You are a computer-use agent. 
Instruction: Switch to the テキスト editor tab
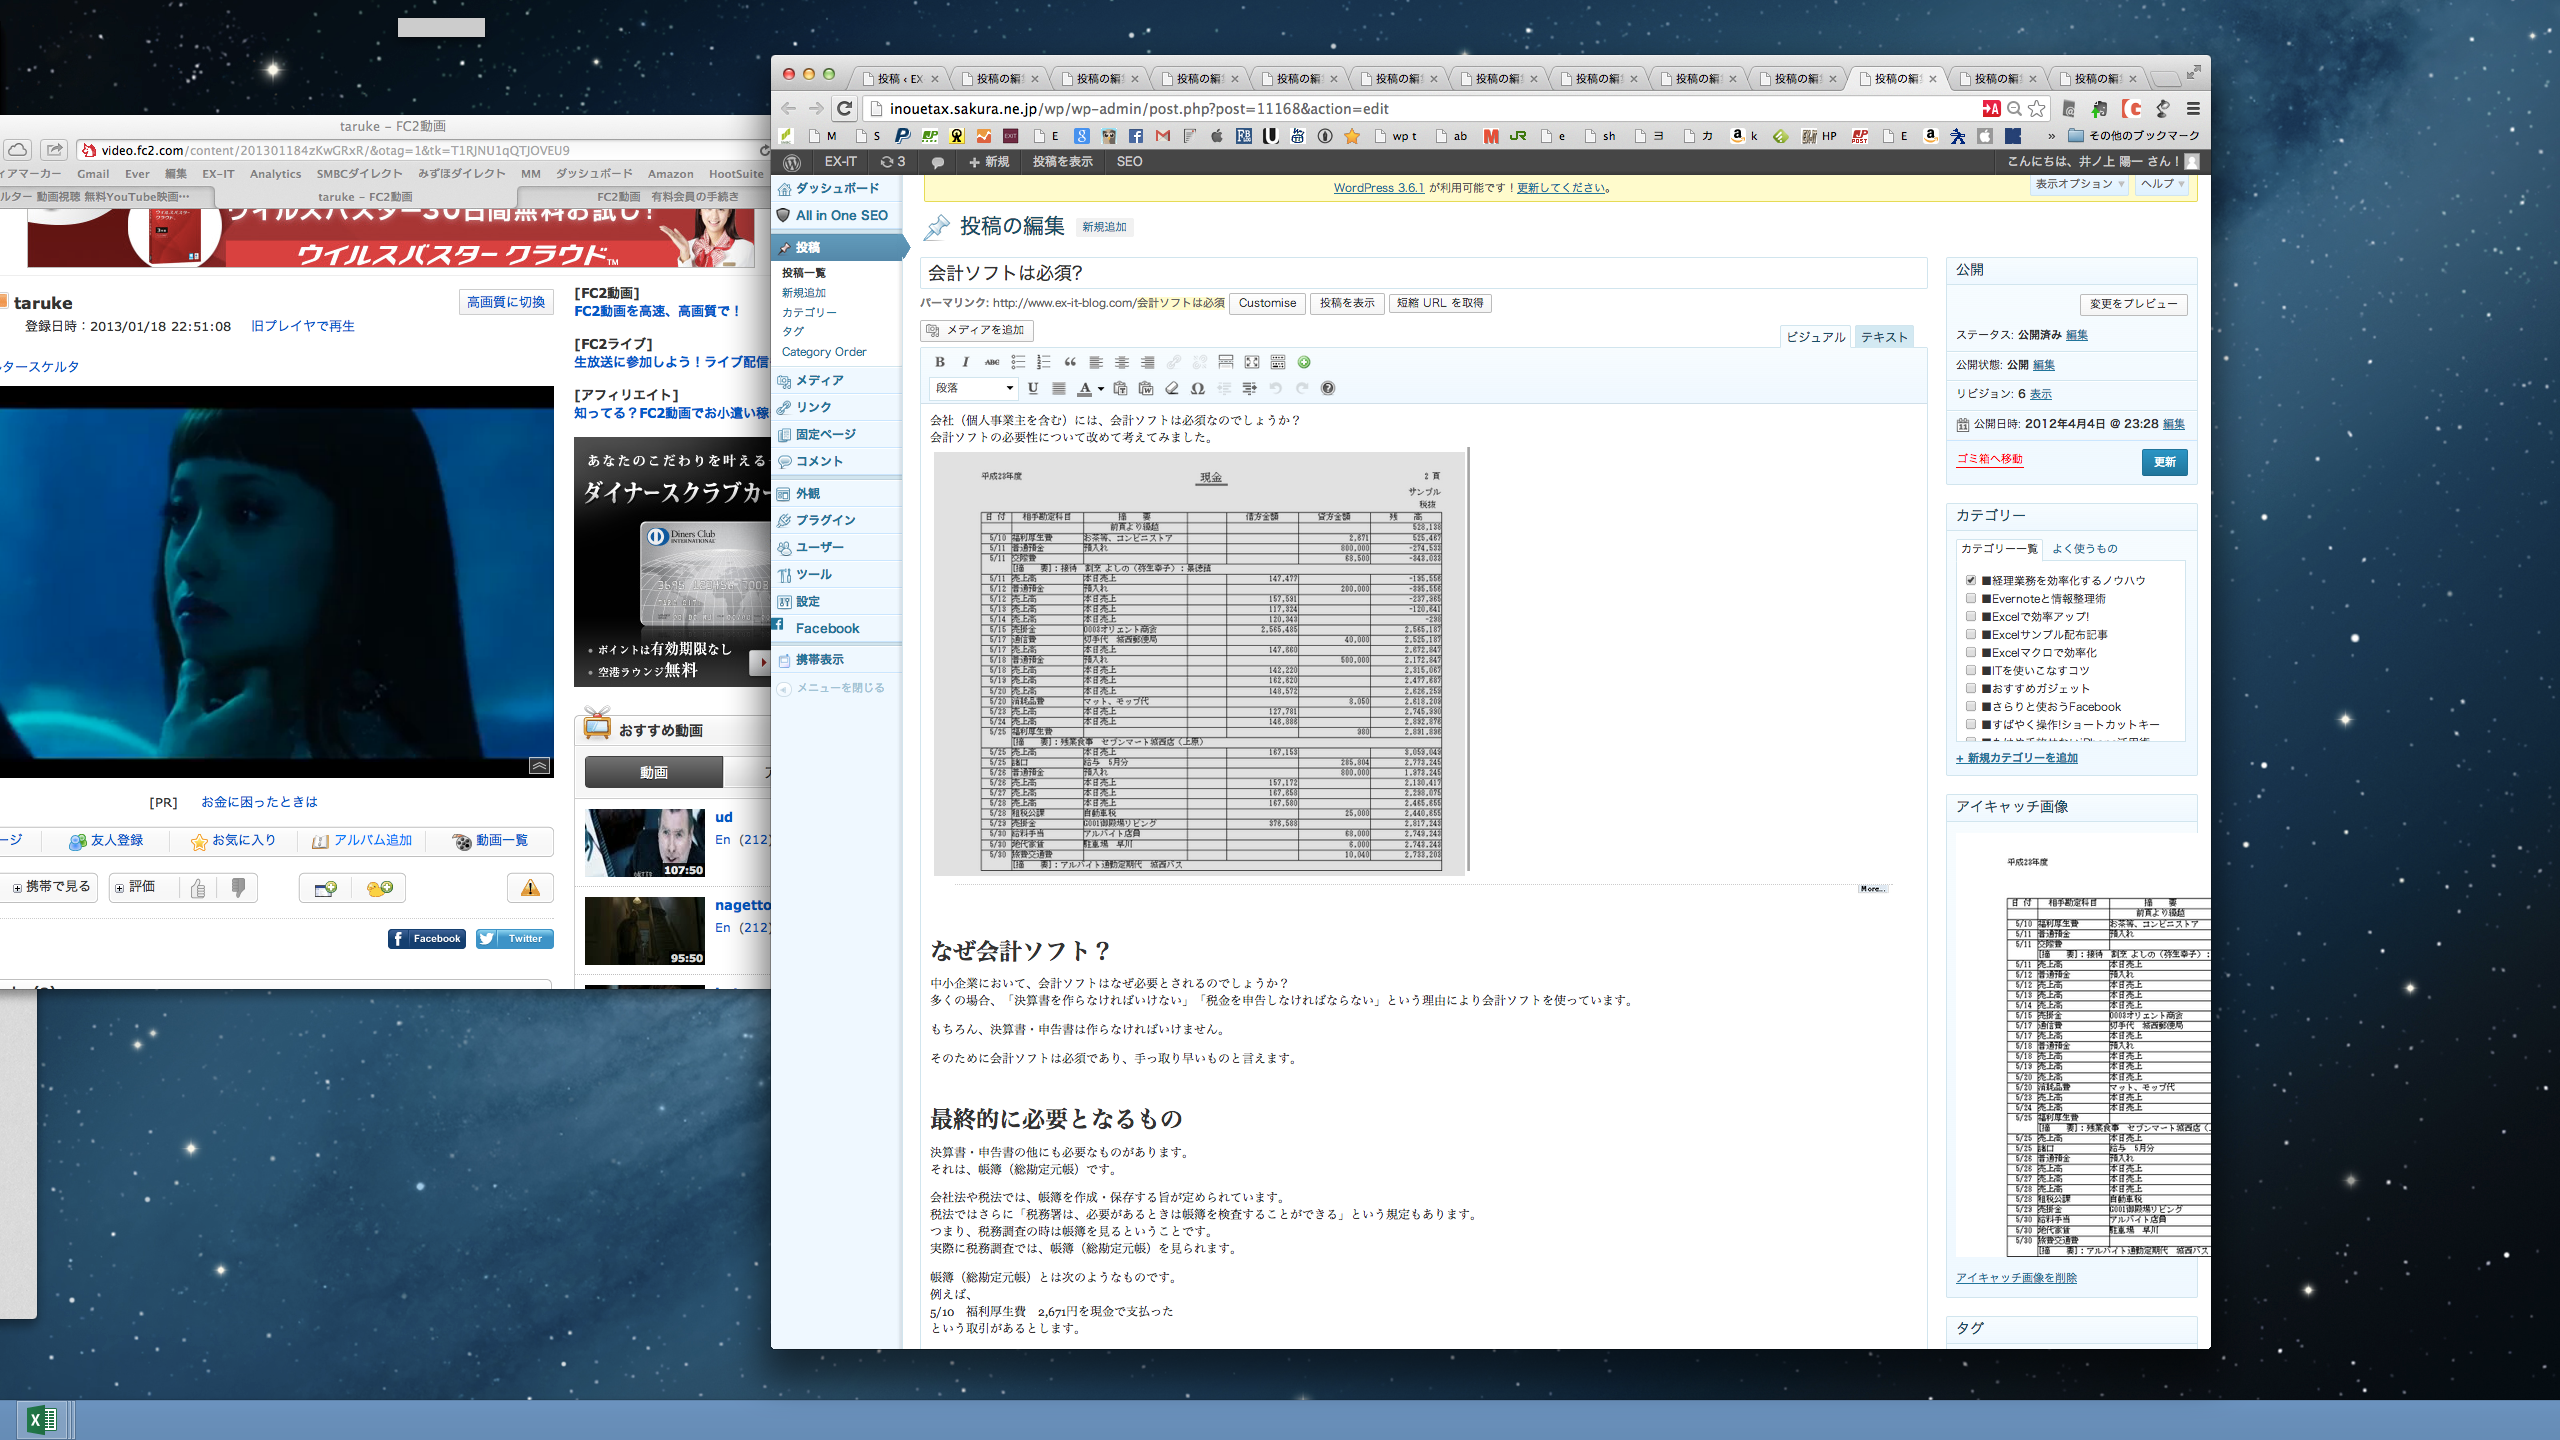(x=1884, y=337)
